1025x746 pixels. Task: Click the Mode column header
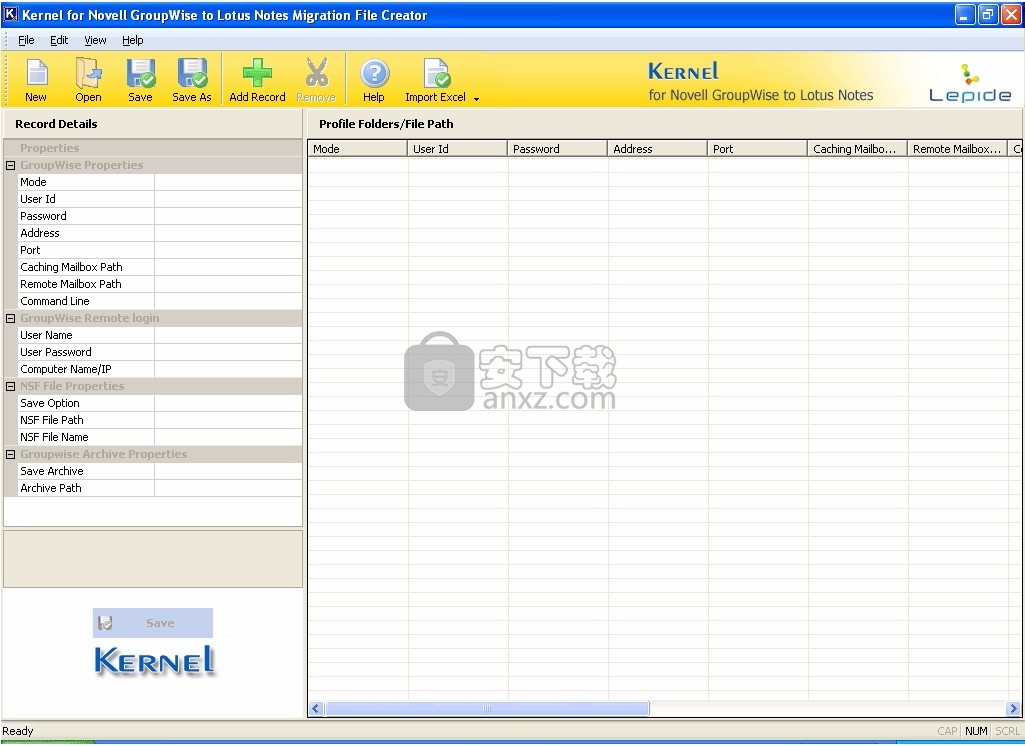tap(358, 149)
